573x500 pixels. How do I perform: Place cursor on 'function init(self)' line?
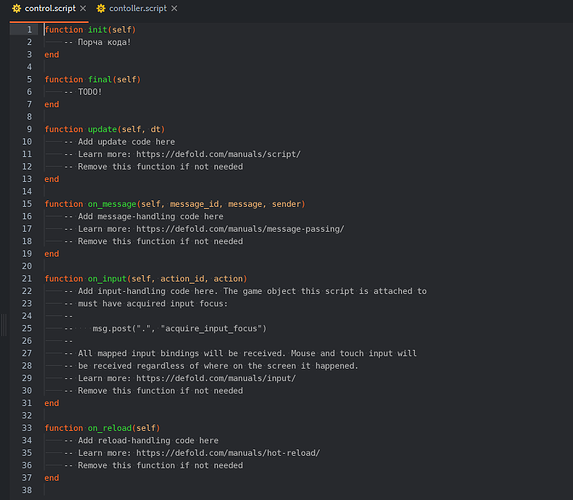[x=90, y=30]
